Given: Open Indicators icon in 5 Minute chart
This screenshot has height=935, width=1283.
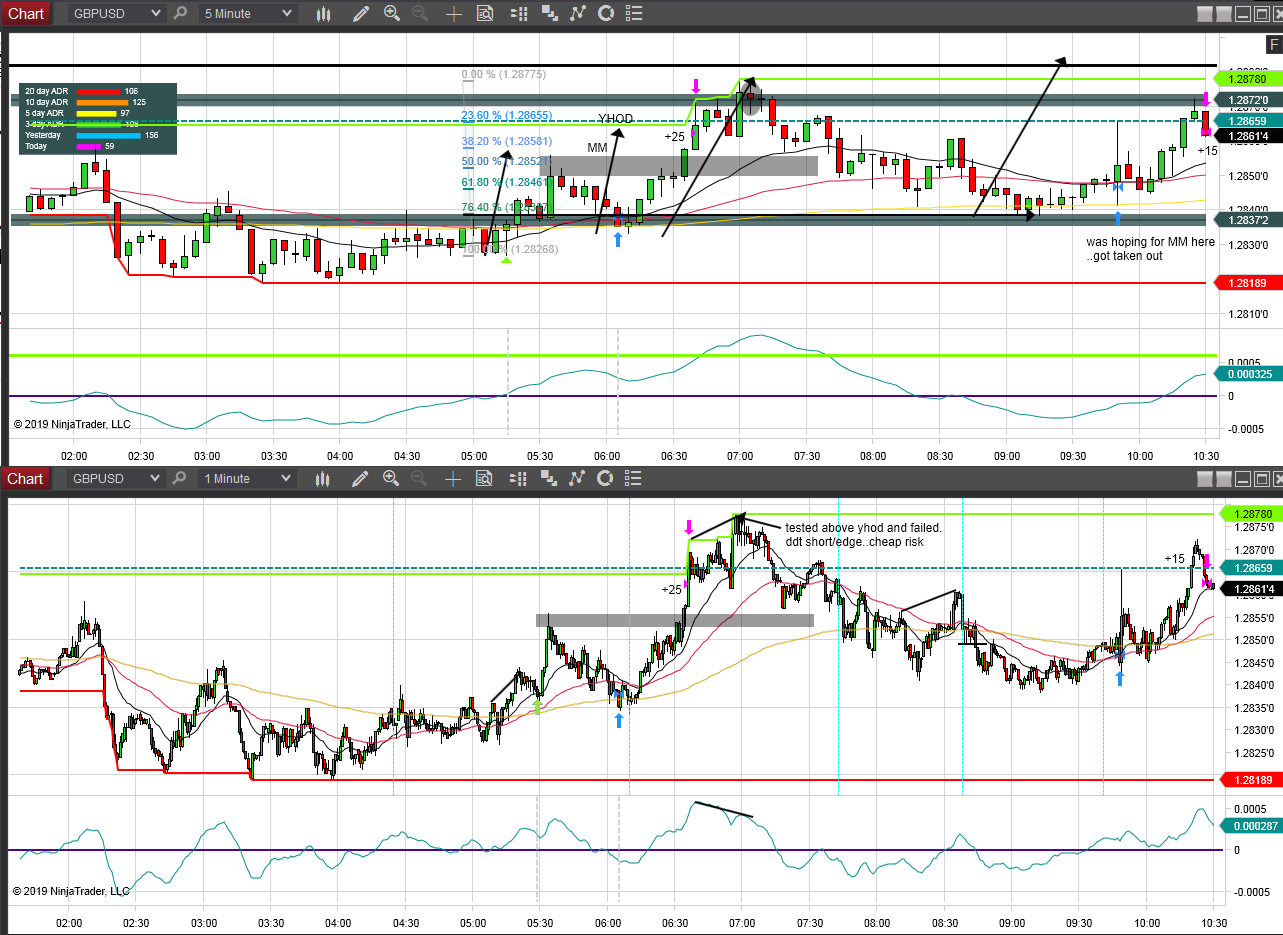Looking at the screenshot, I should tap(577, 13).
